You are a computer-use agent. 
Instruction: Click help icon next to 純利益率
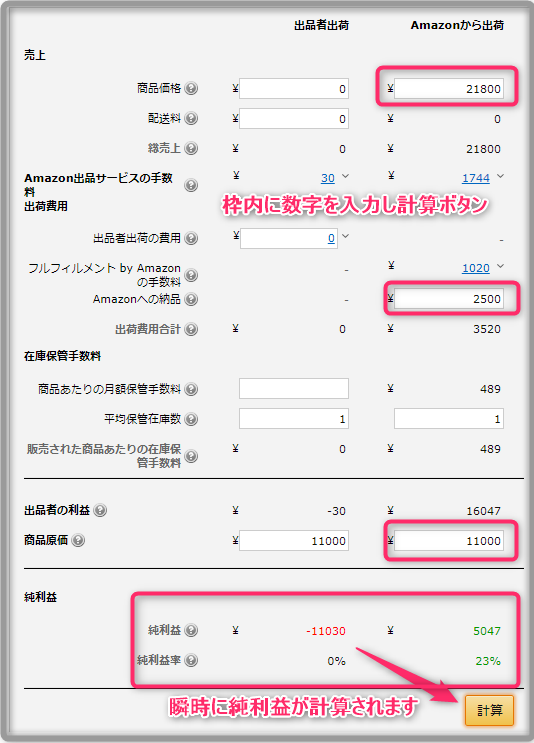pos(191,660)
